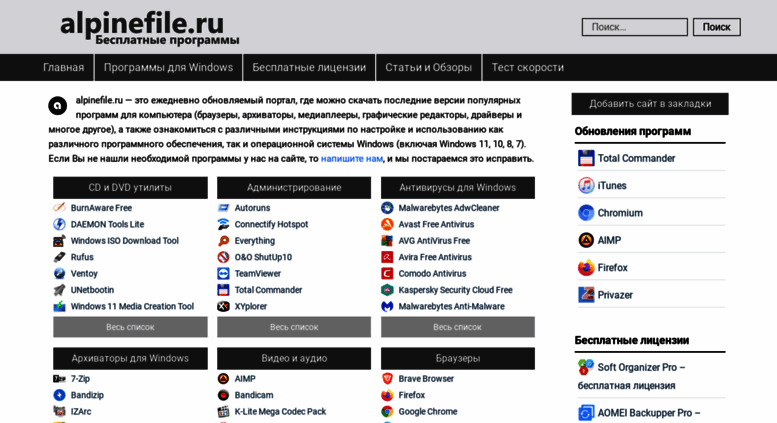Open Soft Organizer Pro бесплатная лицензия link
Screen dimensions: 777x423
[x=632, y=376]
